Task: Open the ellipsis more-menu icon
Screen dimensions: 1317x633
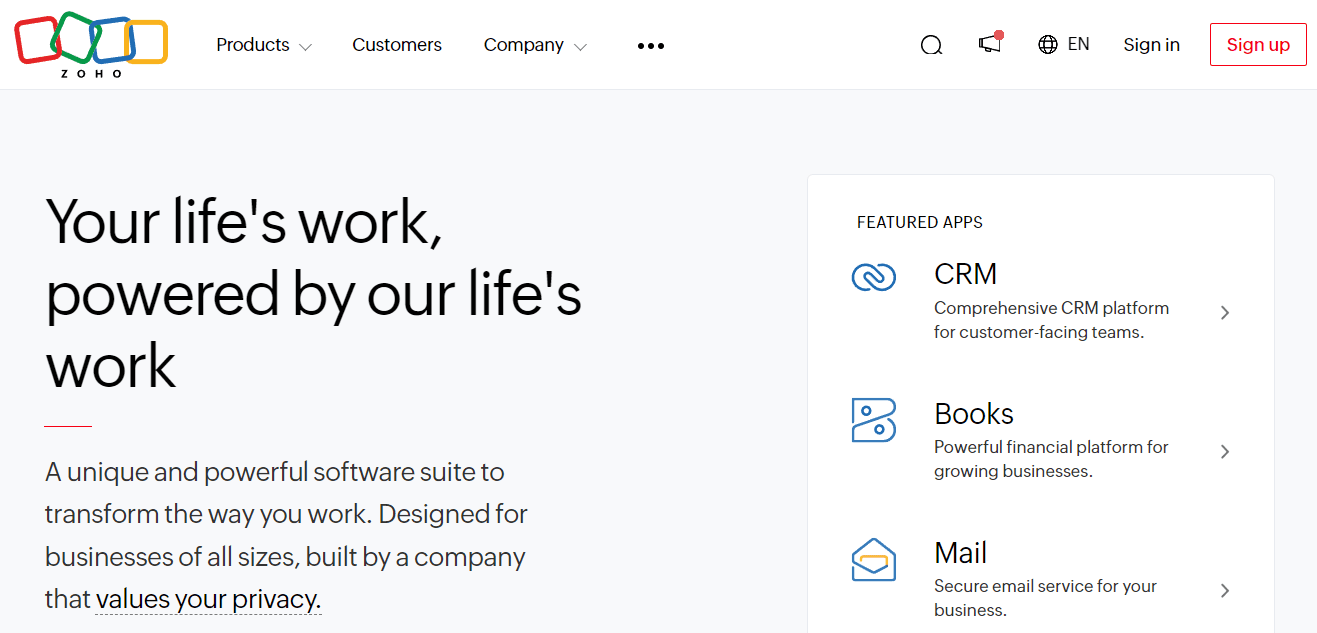Action: coord(650,45)
